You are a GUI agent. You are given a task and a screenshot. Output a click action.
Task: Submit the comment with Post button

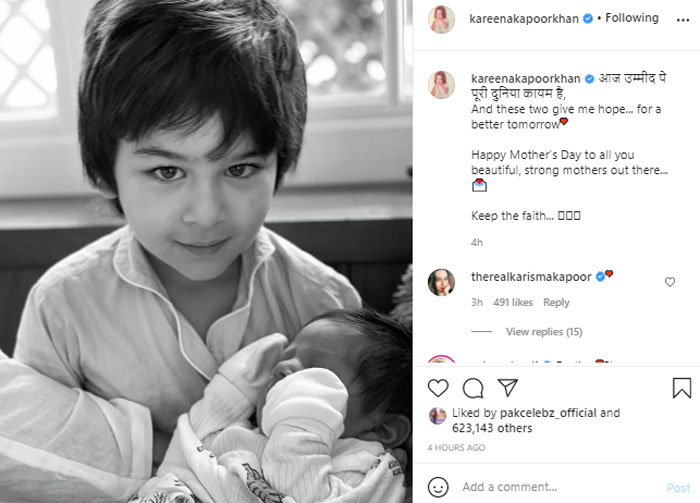(x=678, y=487)
